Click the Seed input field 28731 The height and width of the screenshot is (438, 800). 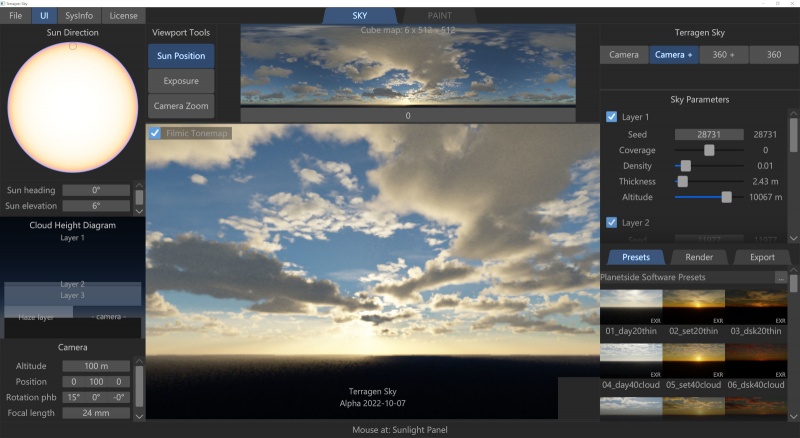709,134
